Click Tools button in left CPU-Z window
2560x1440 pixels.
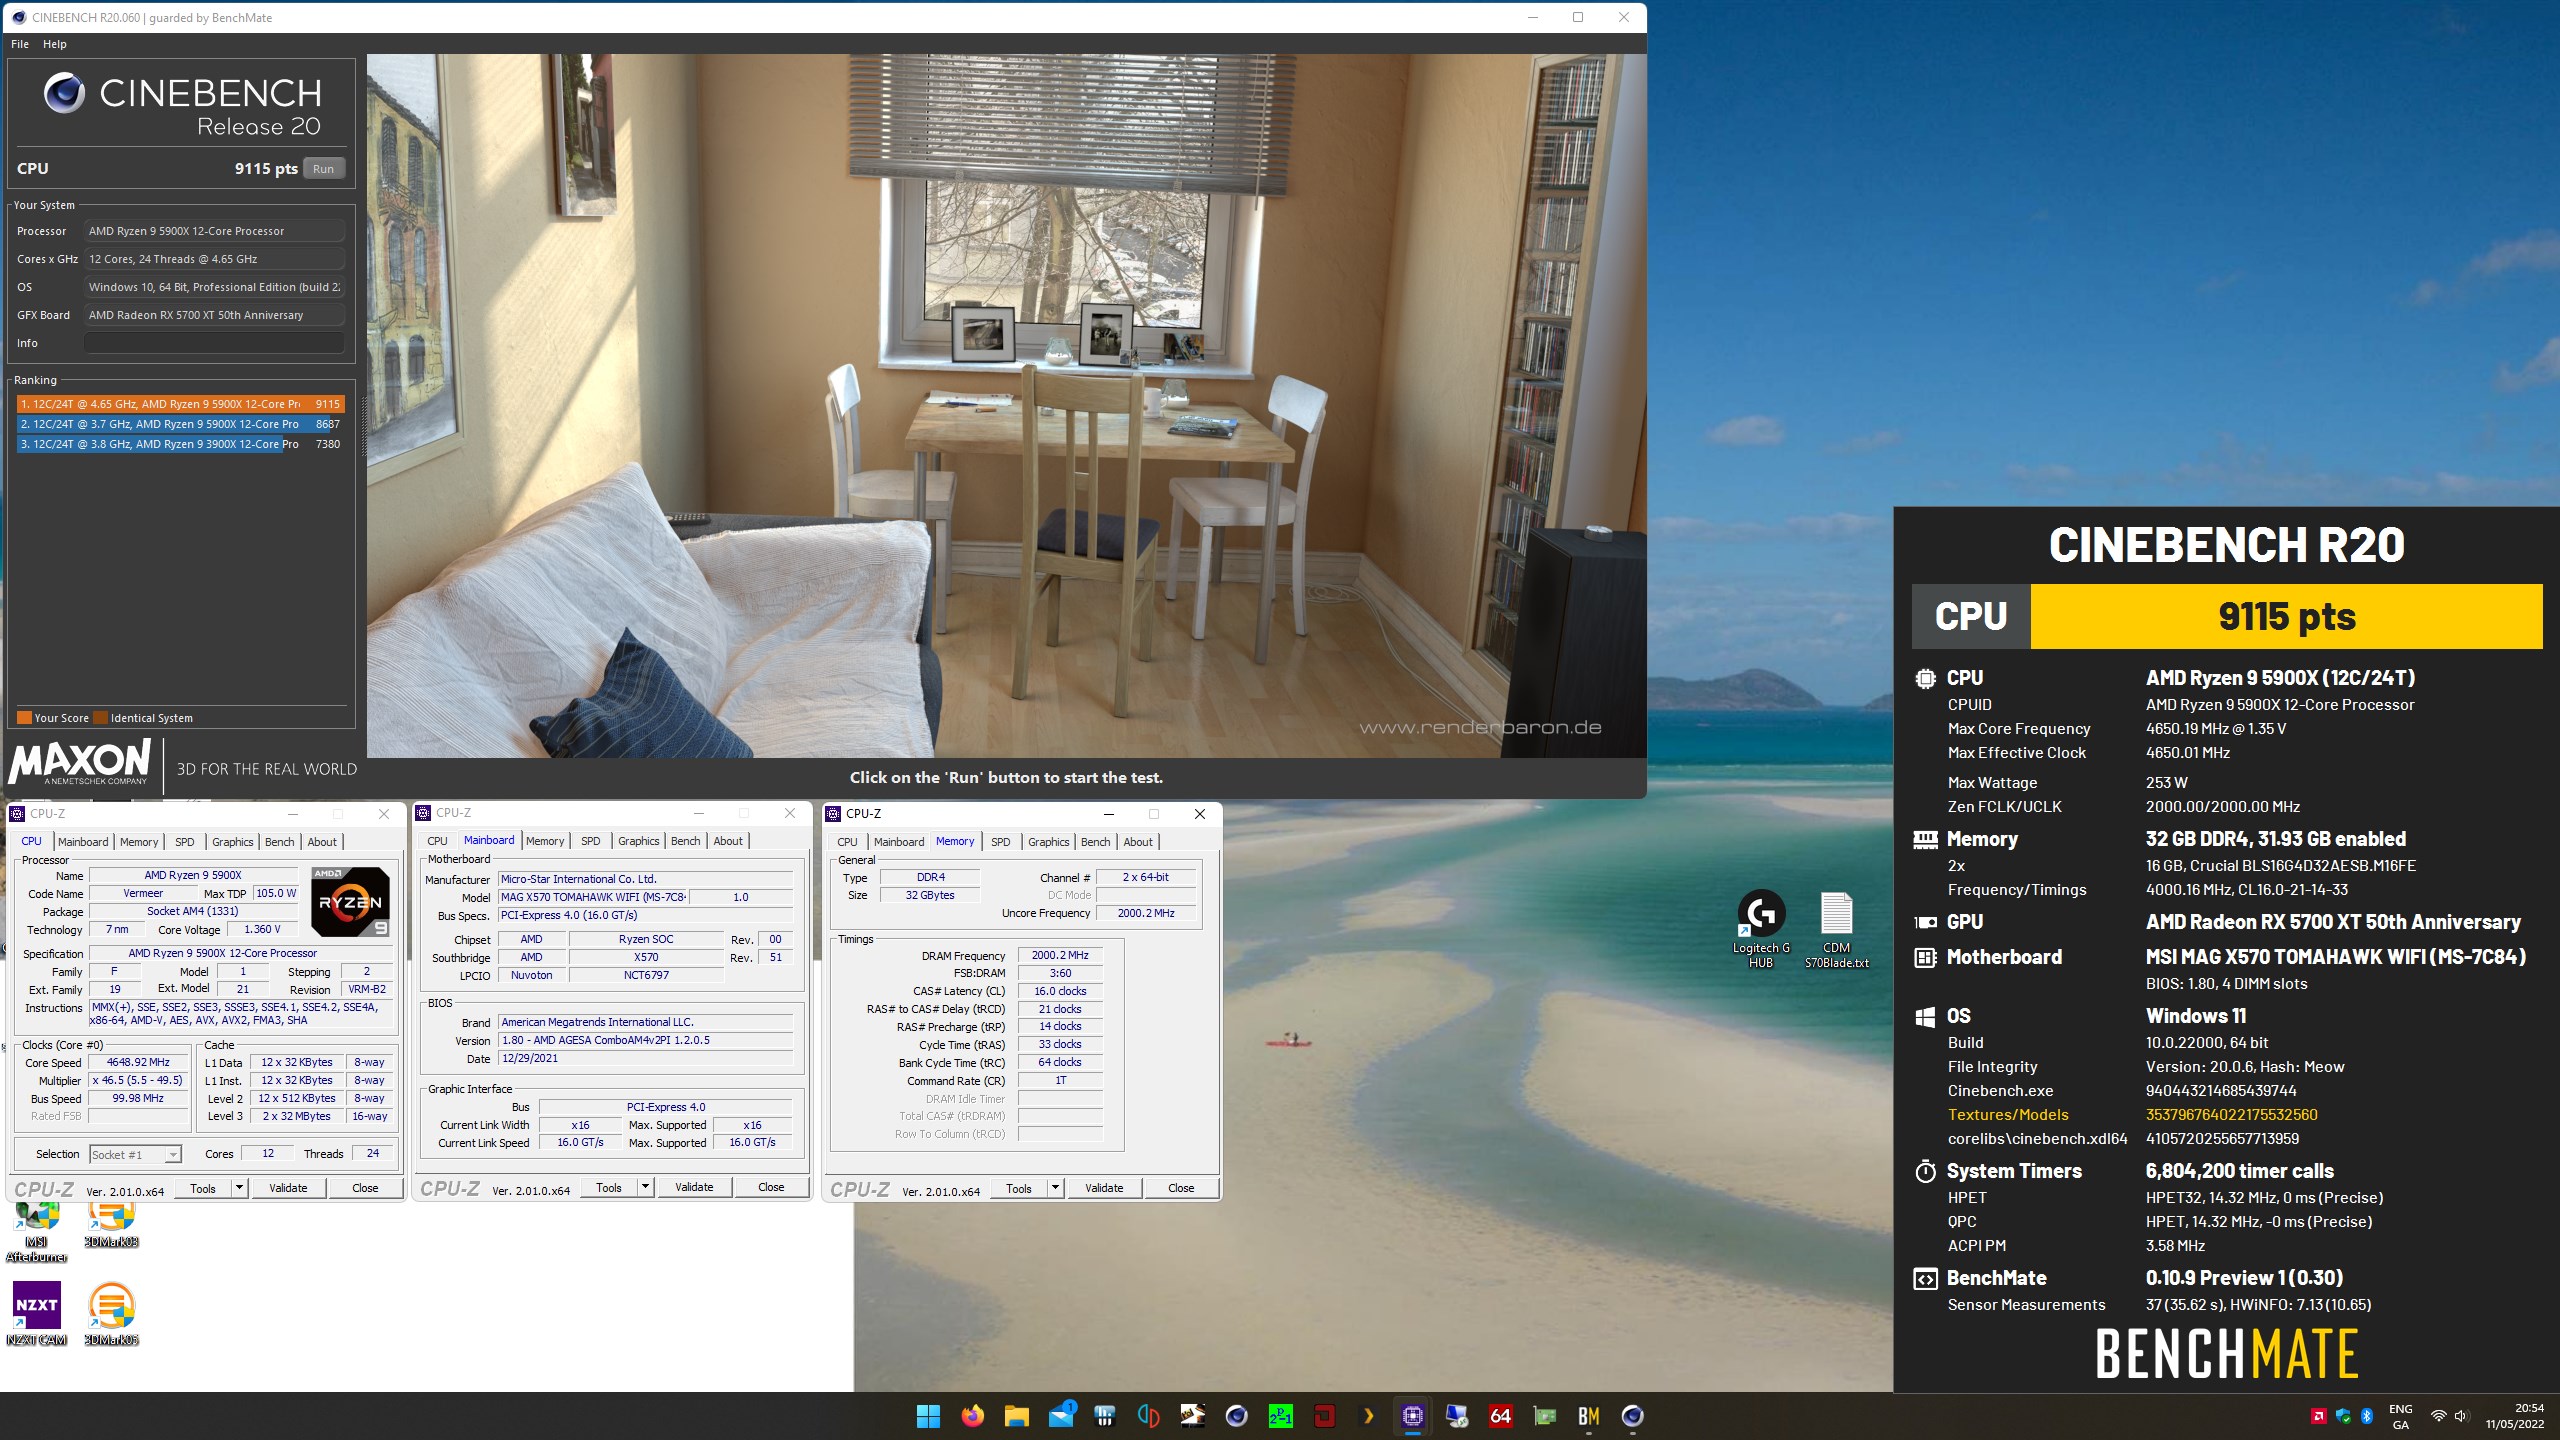(203, 1188)
